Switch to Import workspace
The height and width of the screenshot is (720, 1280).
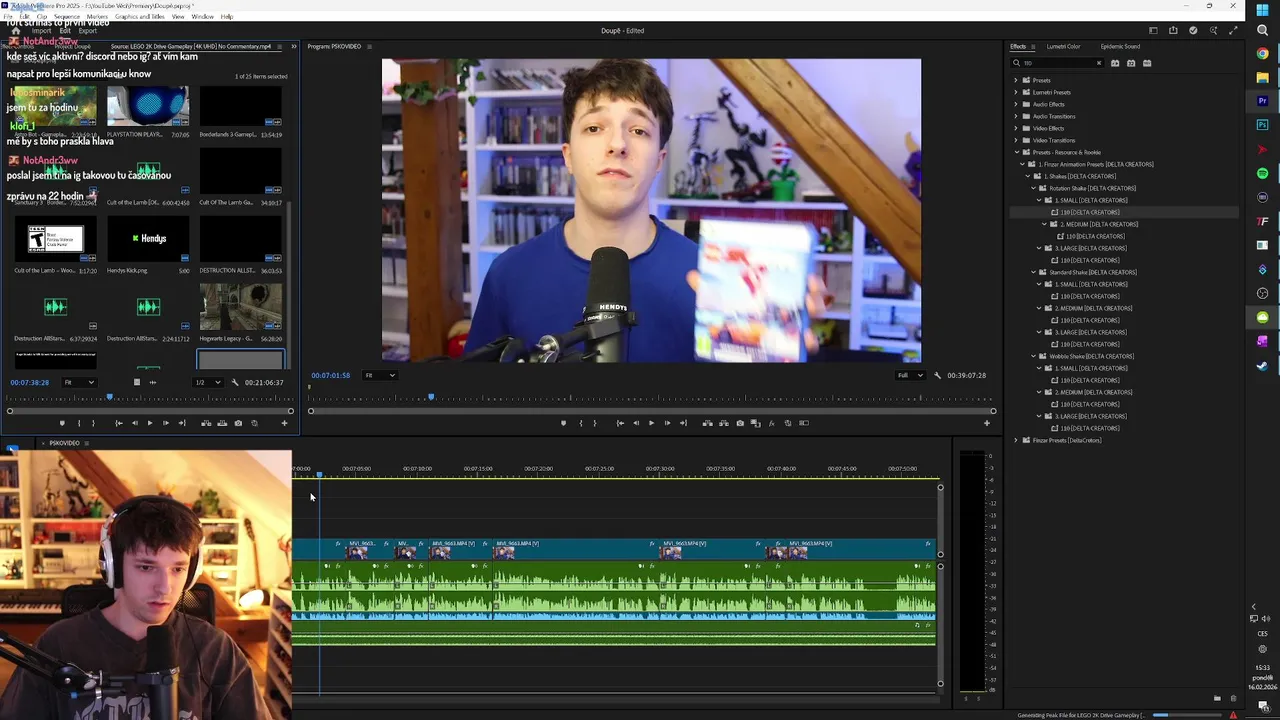[x=41, y=31]
